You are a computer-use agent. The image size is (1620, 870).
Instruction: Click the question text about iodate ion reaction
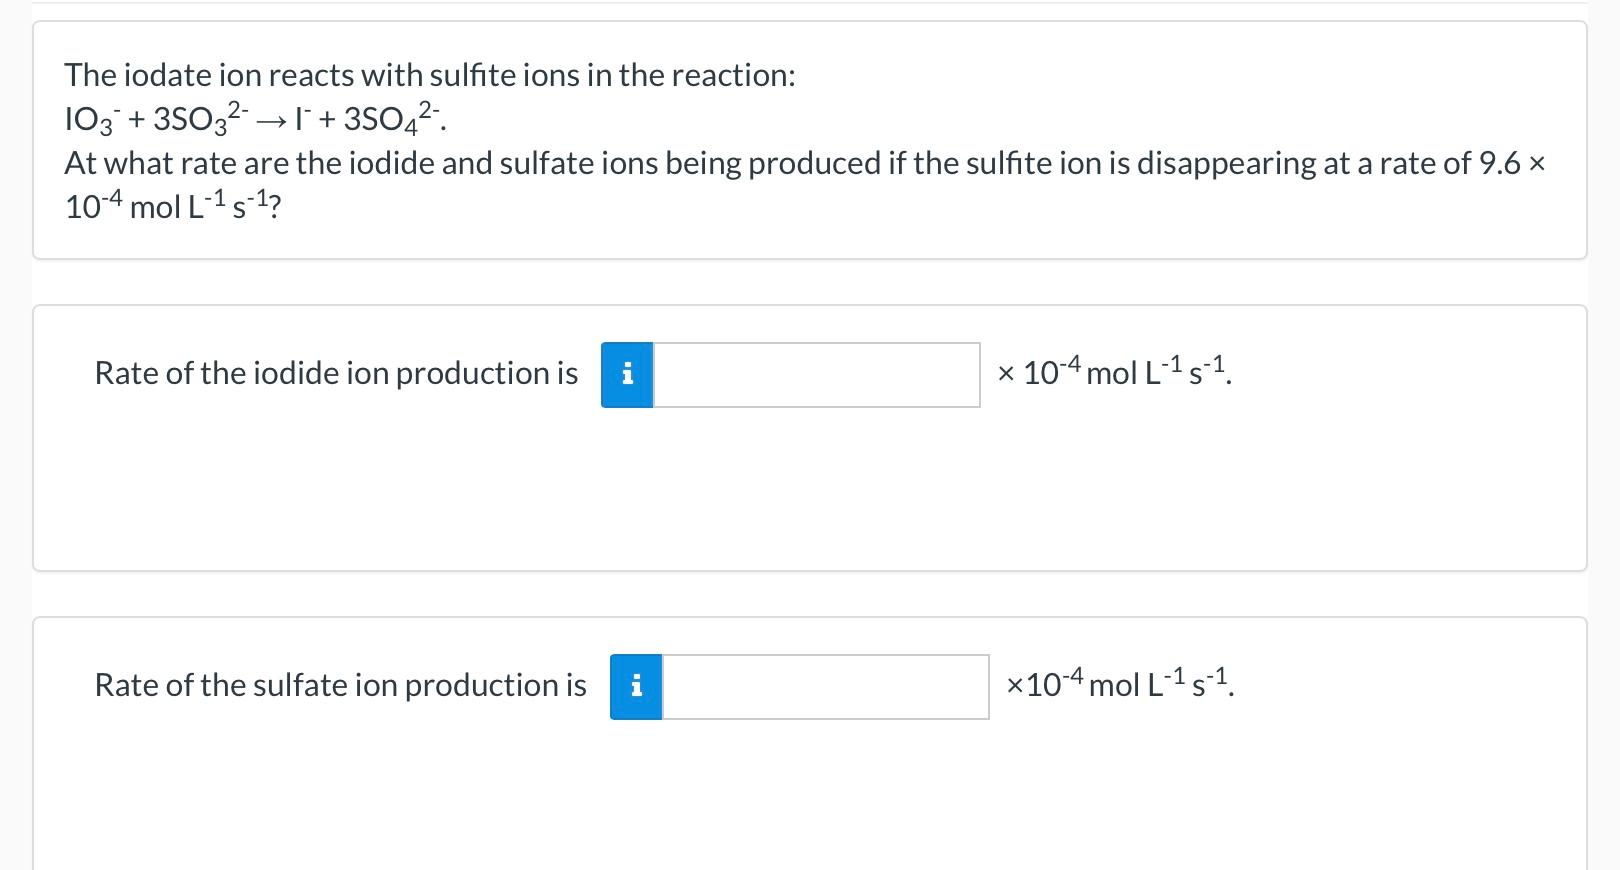click(x=430, y=75)
